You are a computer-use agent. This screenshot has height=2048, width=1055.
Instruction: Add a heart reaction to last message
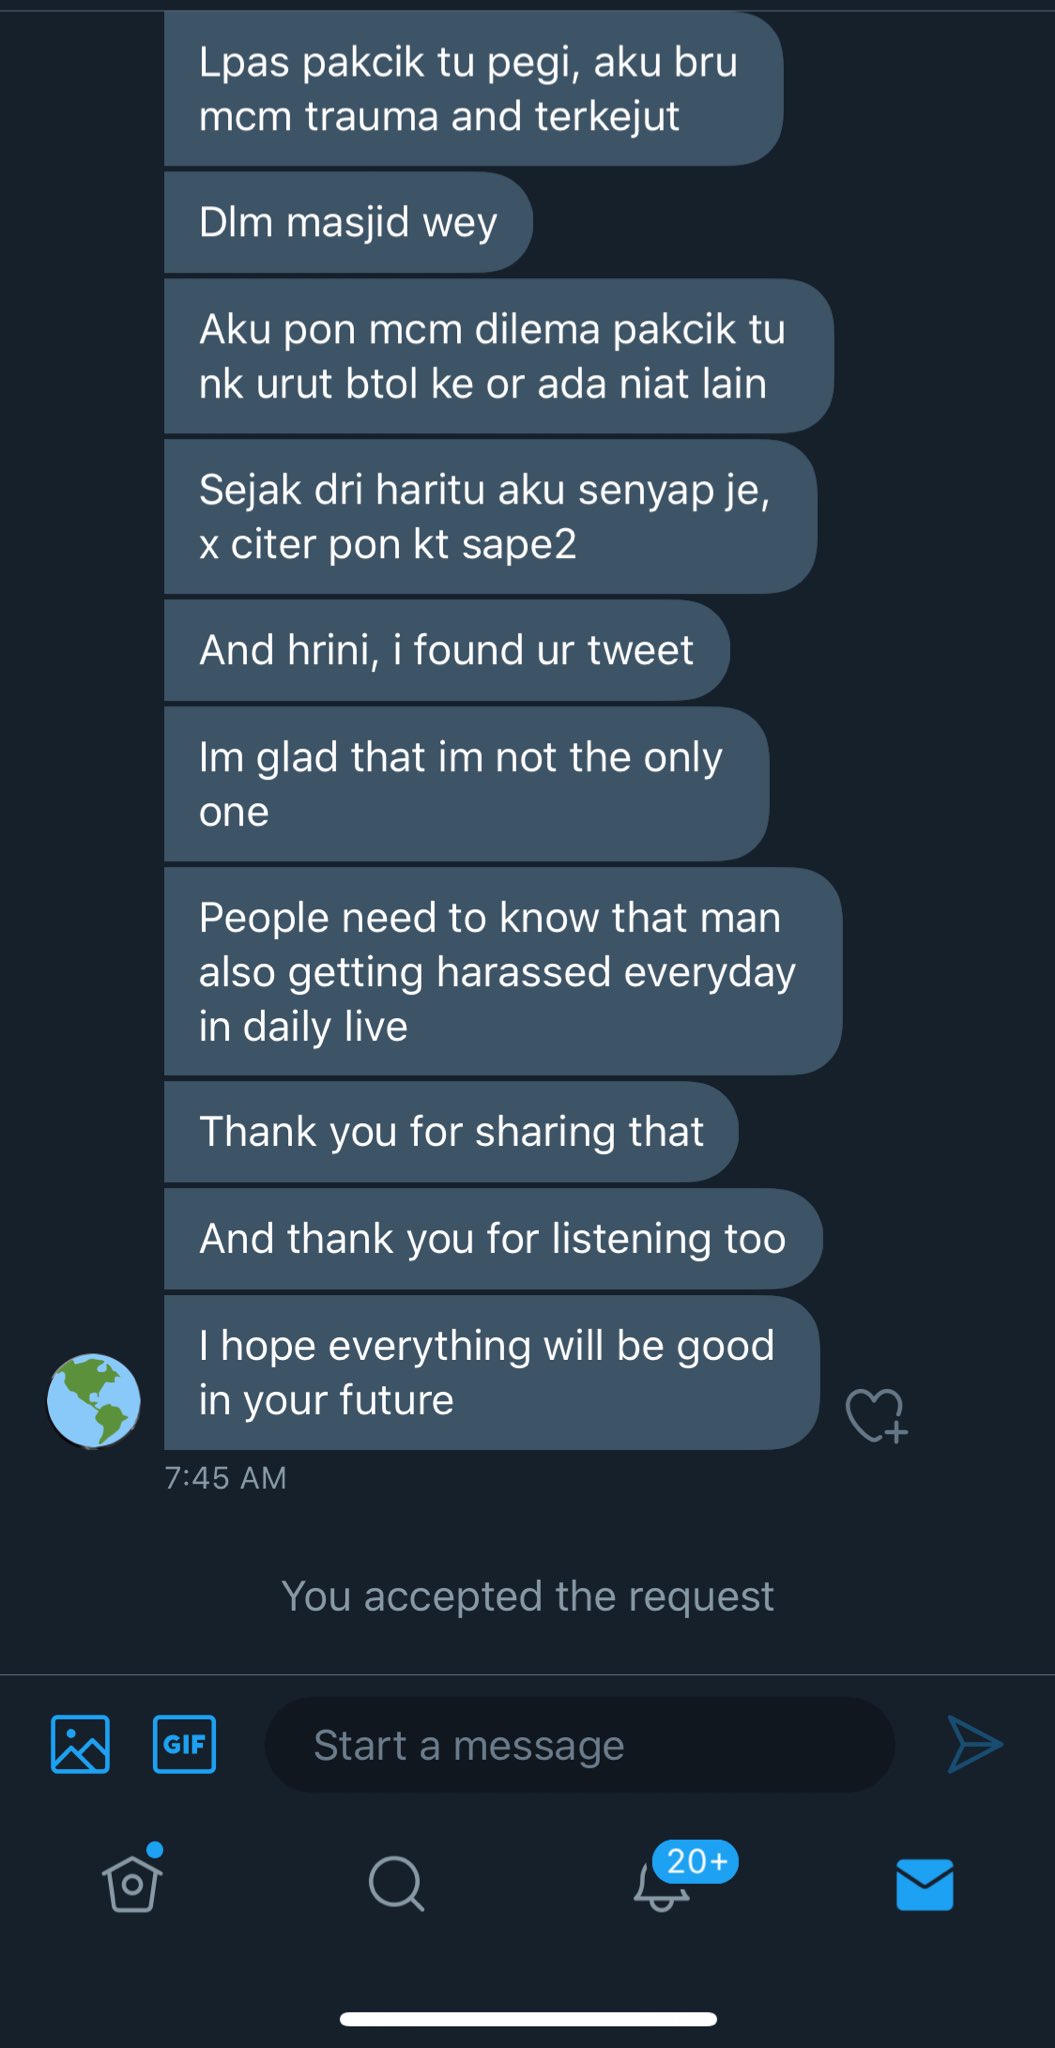876,1415
